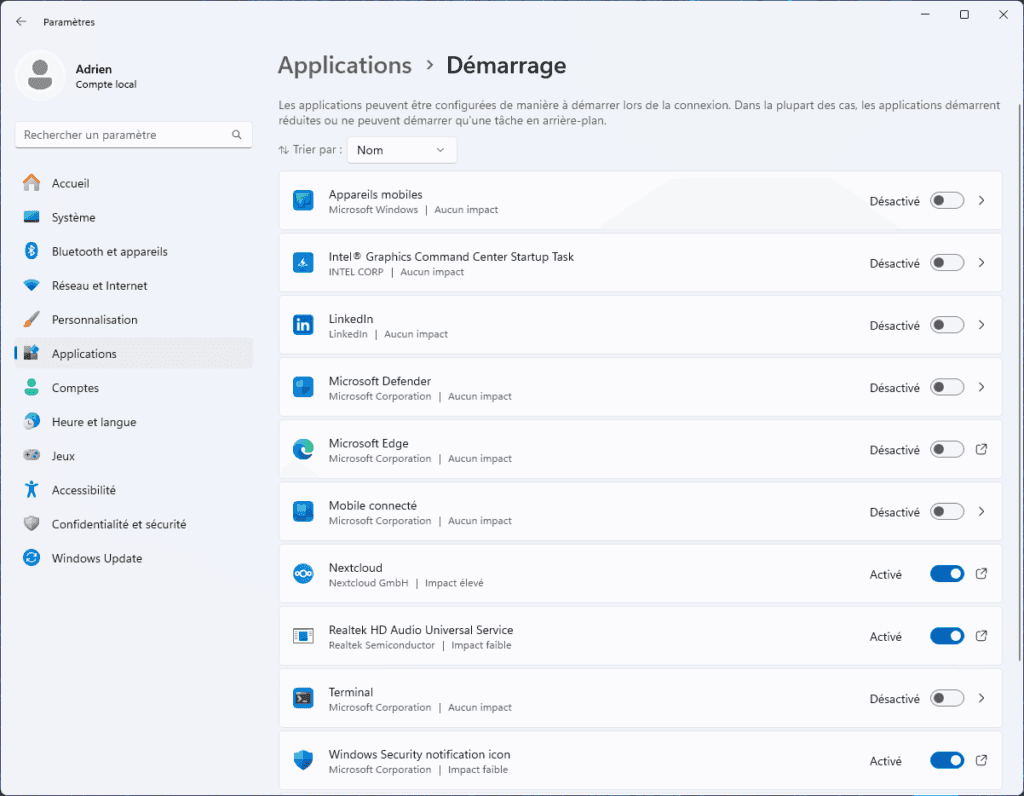Screen dimensions: 1024x796
Task: Expand Intel Graphics Command Center chevron
Action: 981,263
